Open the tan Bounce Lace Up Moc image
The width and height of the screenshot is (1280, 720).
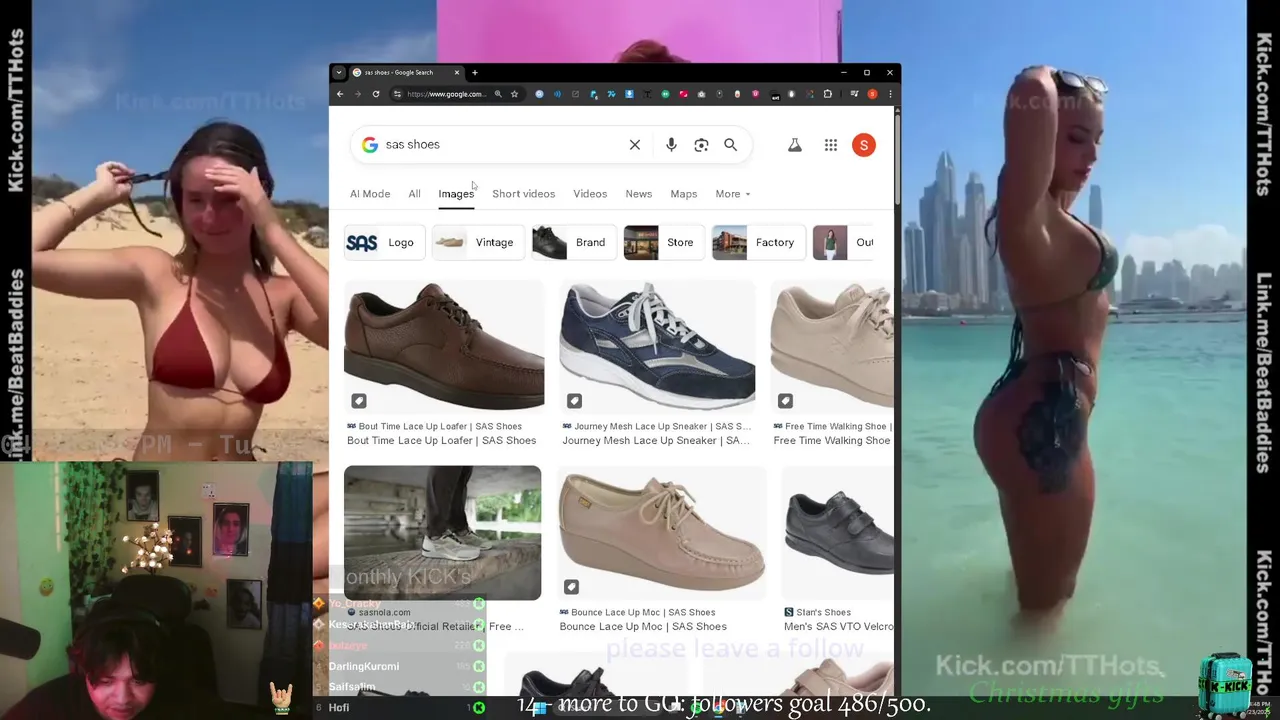tap(662, 533)
